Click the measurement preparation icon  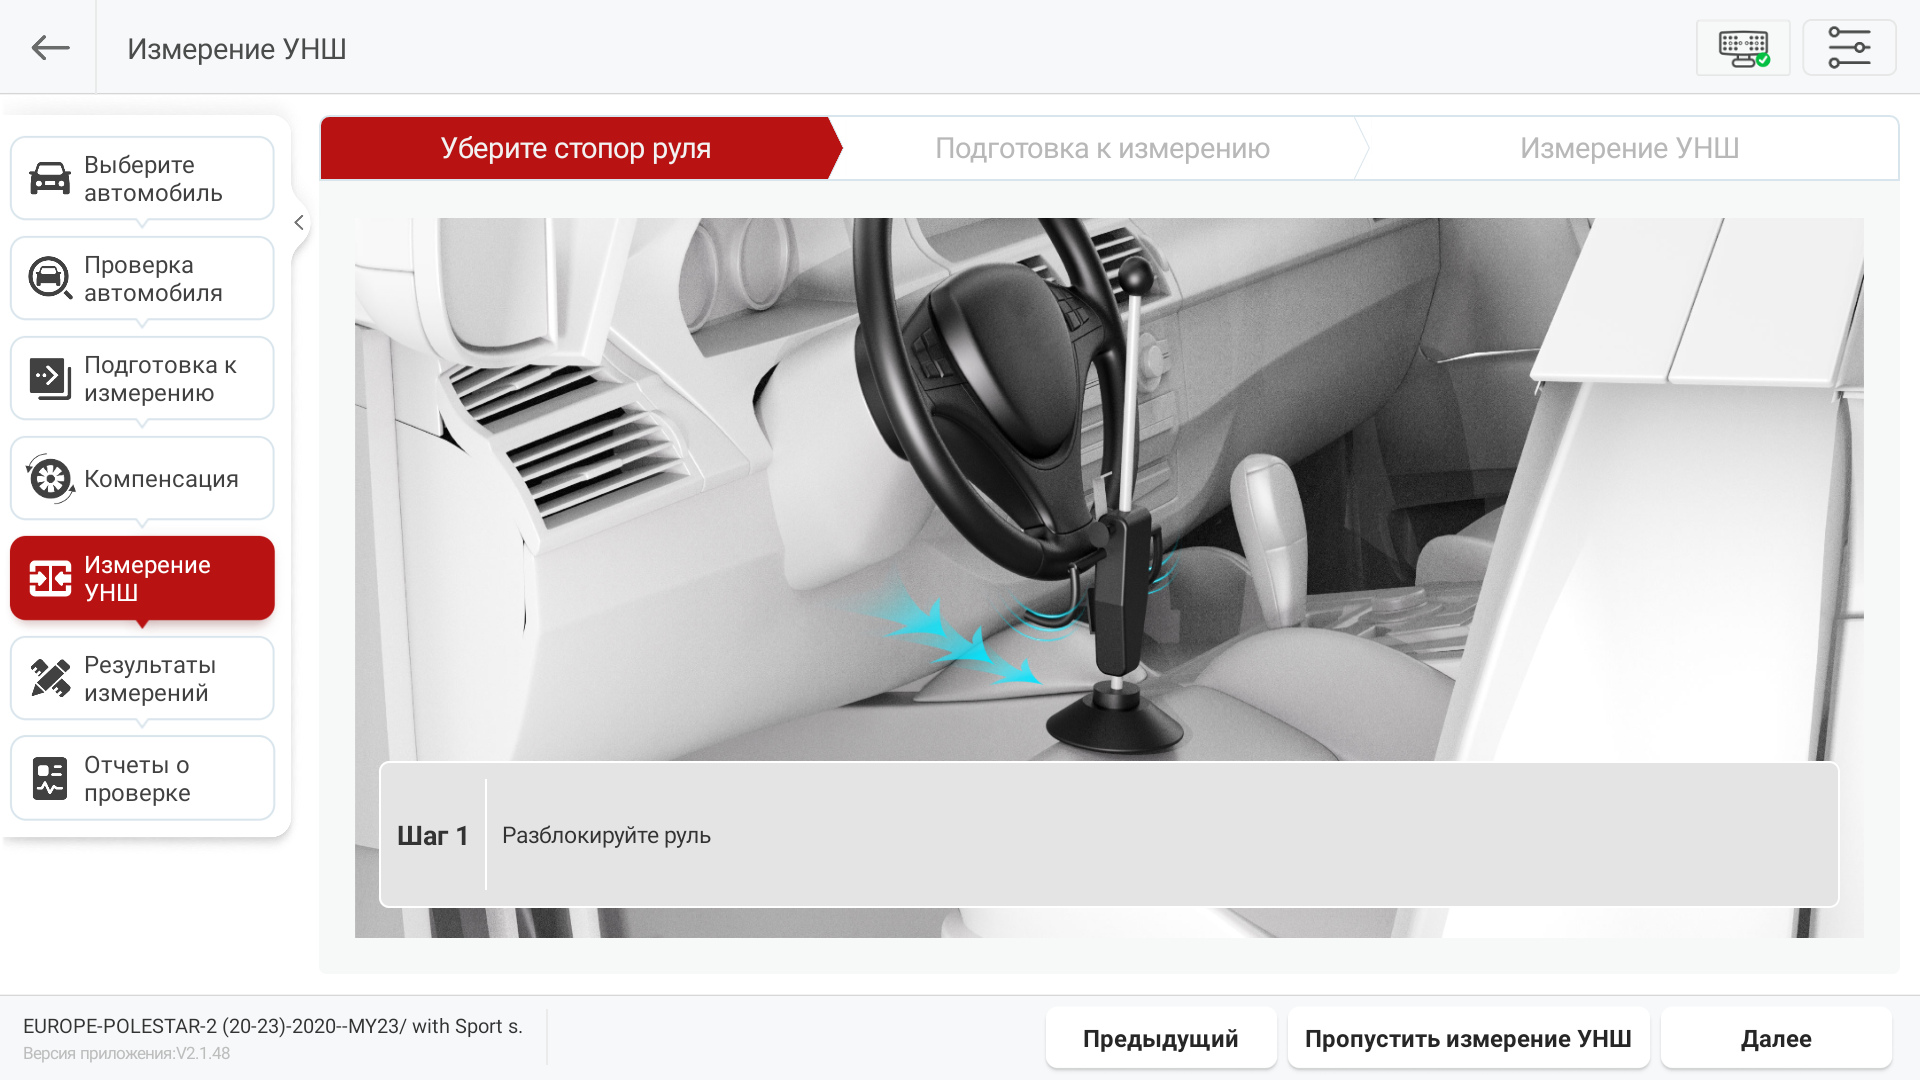click(x=49, y=378)
